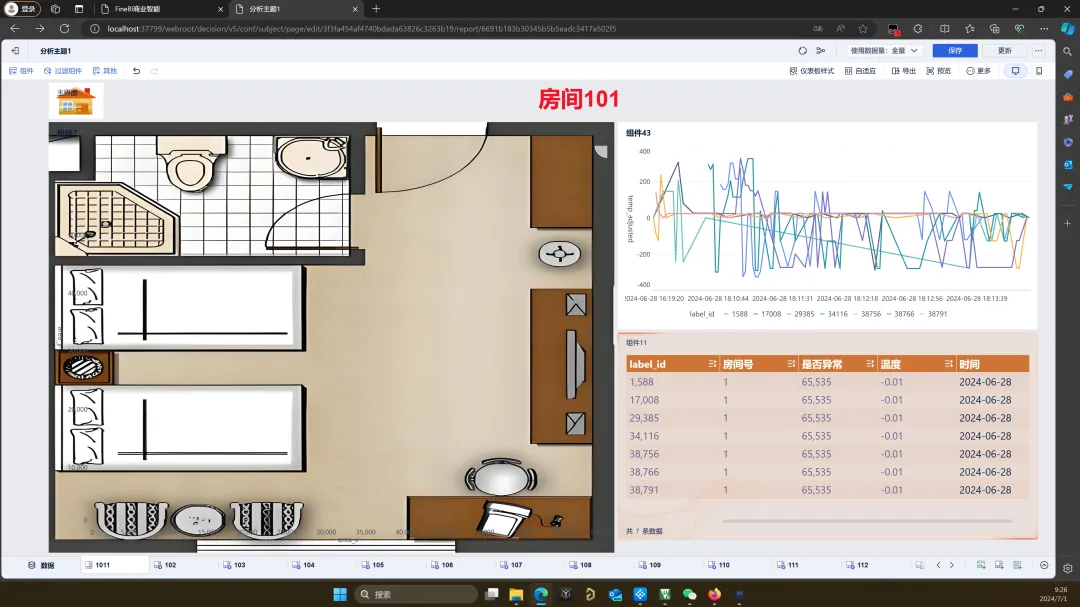Image resolution: width=1080 pixels, height=607 pixels.
Task: Open the 预览 preview mode
Action: (x=938, y=71)
